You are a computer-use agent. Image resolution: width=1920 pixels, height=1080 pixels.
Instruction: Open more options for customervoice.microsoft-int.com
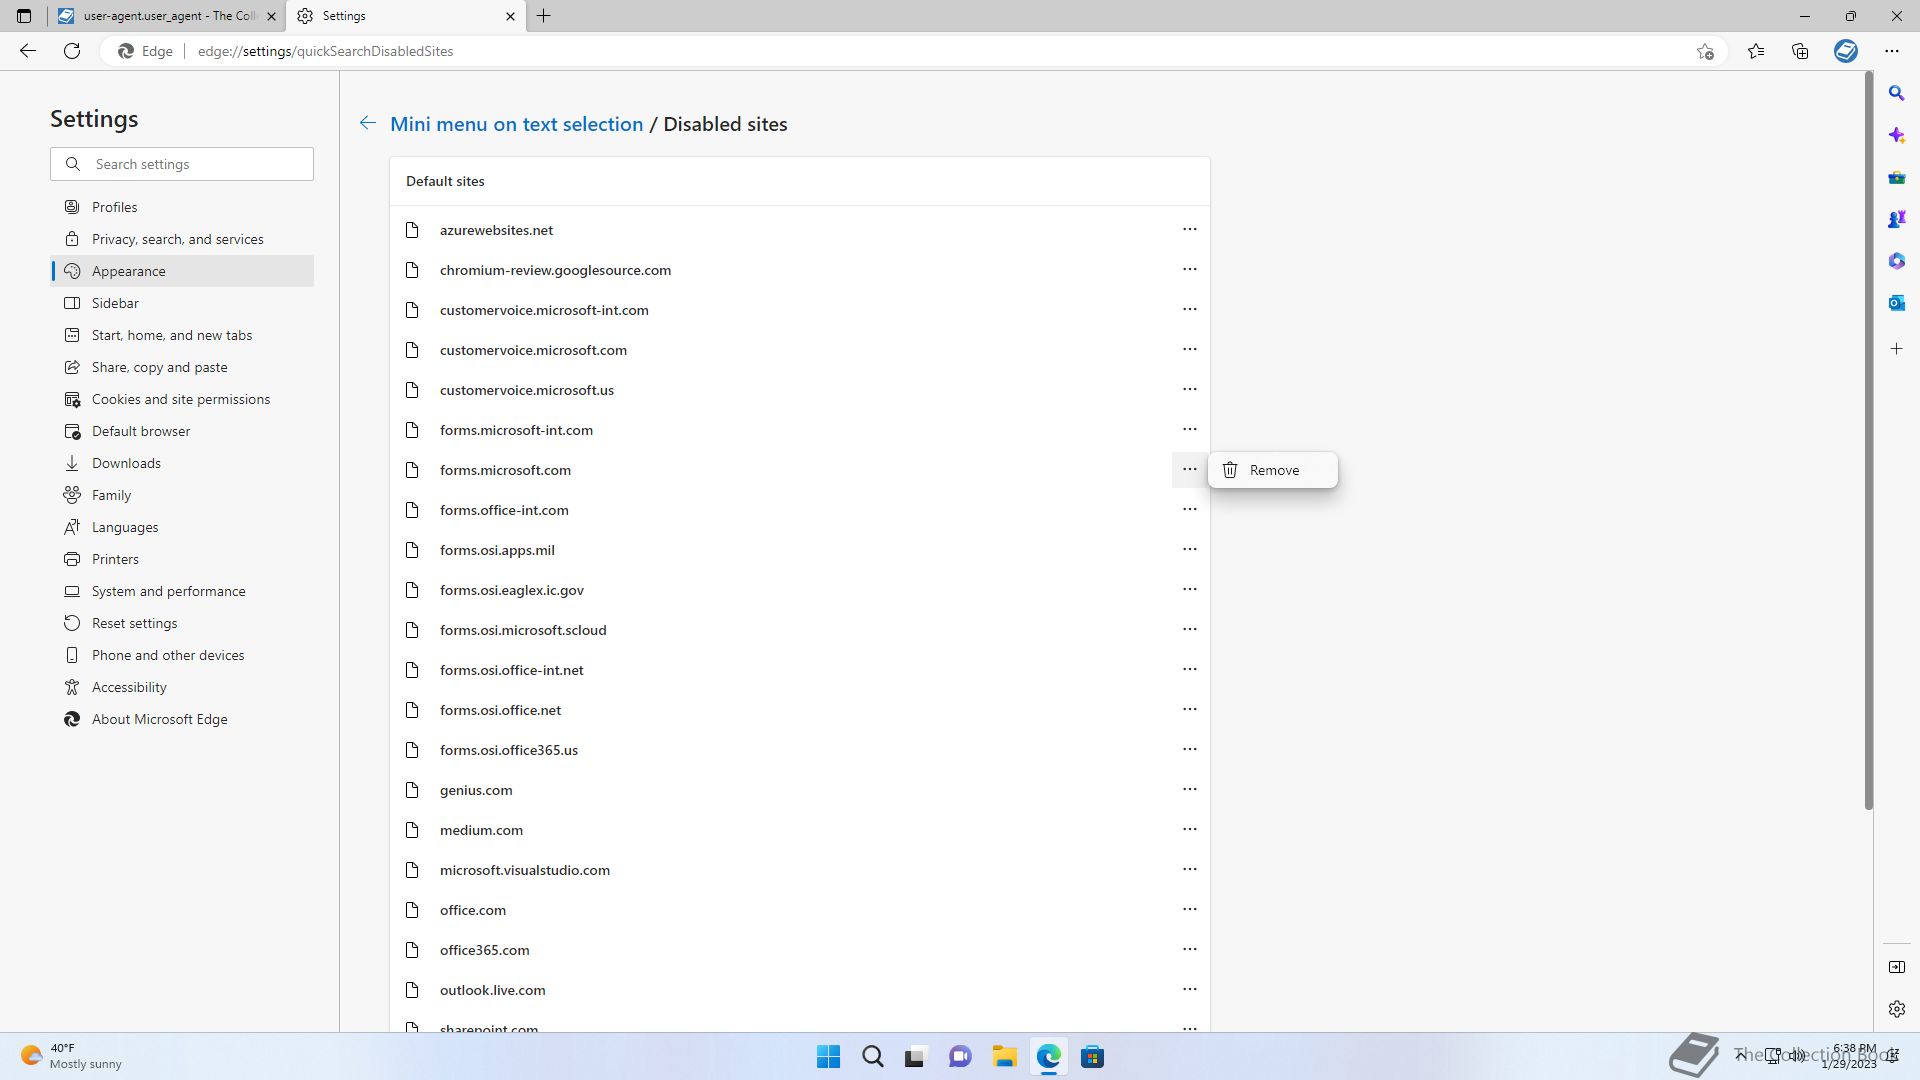[1189, 309]
